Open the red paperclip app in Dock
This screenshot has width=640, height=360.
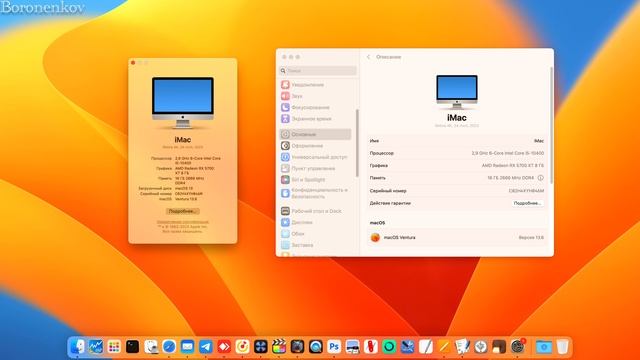pyautogui.click(x=371, y=347)
